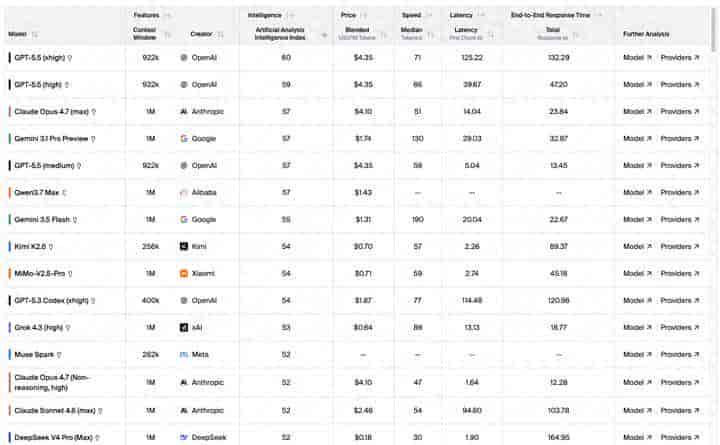Expand the Latency column group
720x445 pixels.
click(x=481, y=15)
